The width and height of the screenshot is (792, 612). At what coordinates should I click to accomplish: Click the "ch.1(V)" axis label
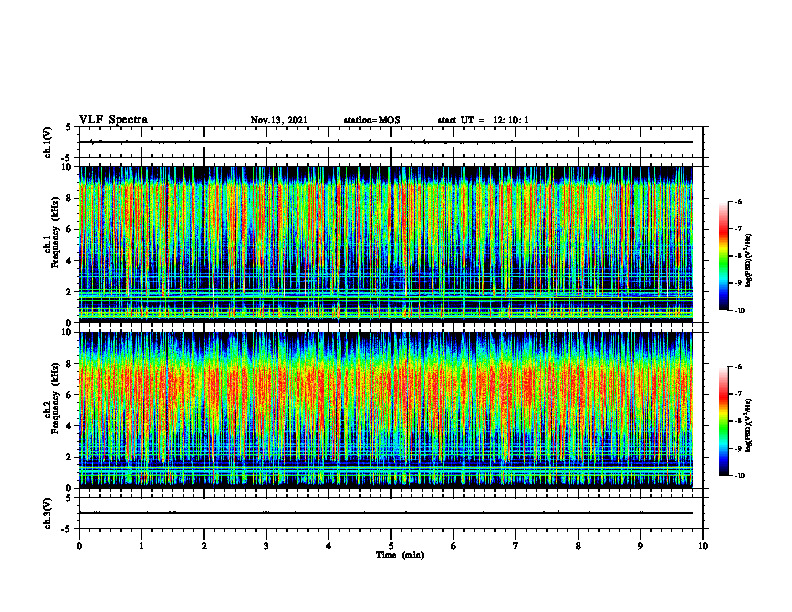point(47,142)
